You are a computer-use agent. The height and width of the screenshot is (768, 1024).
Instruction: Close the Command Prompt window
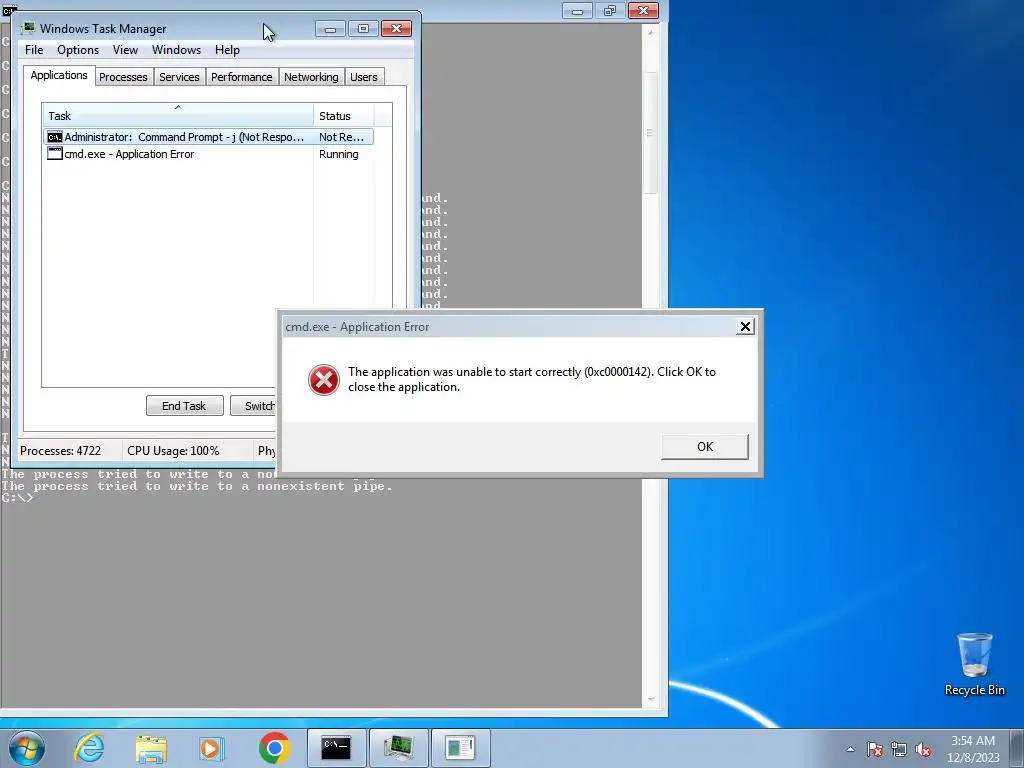pos(643,10)
